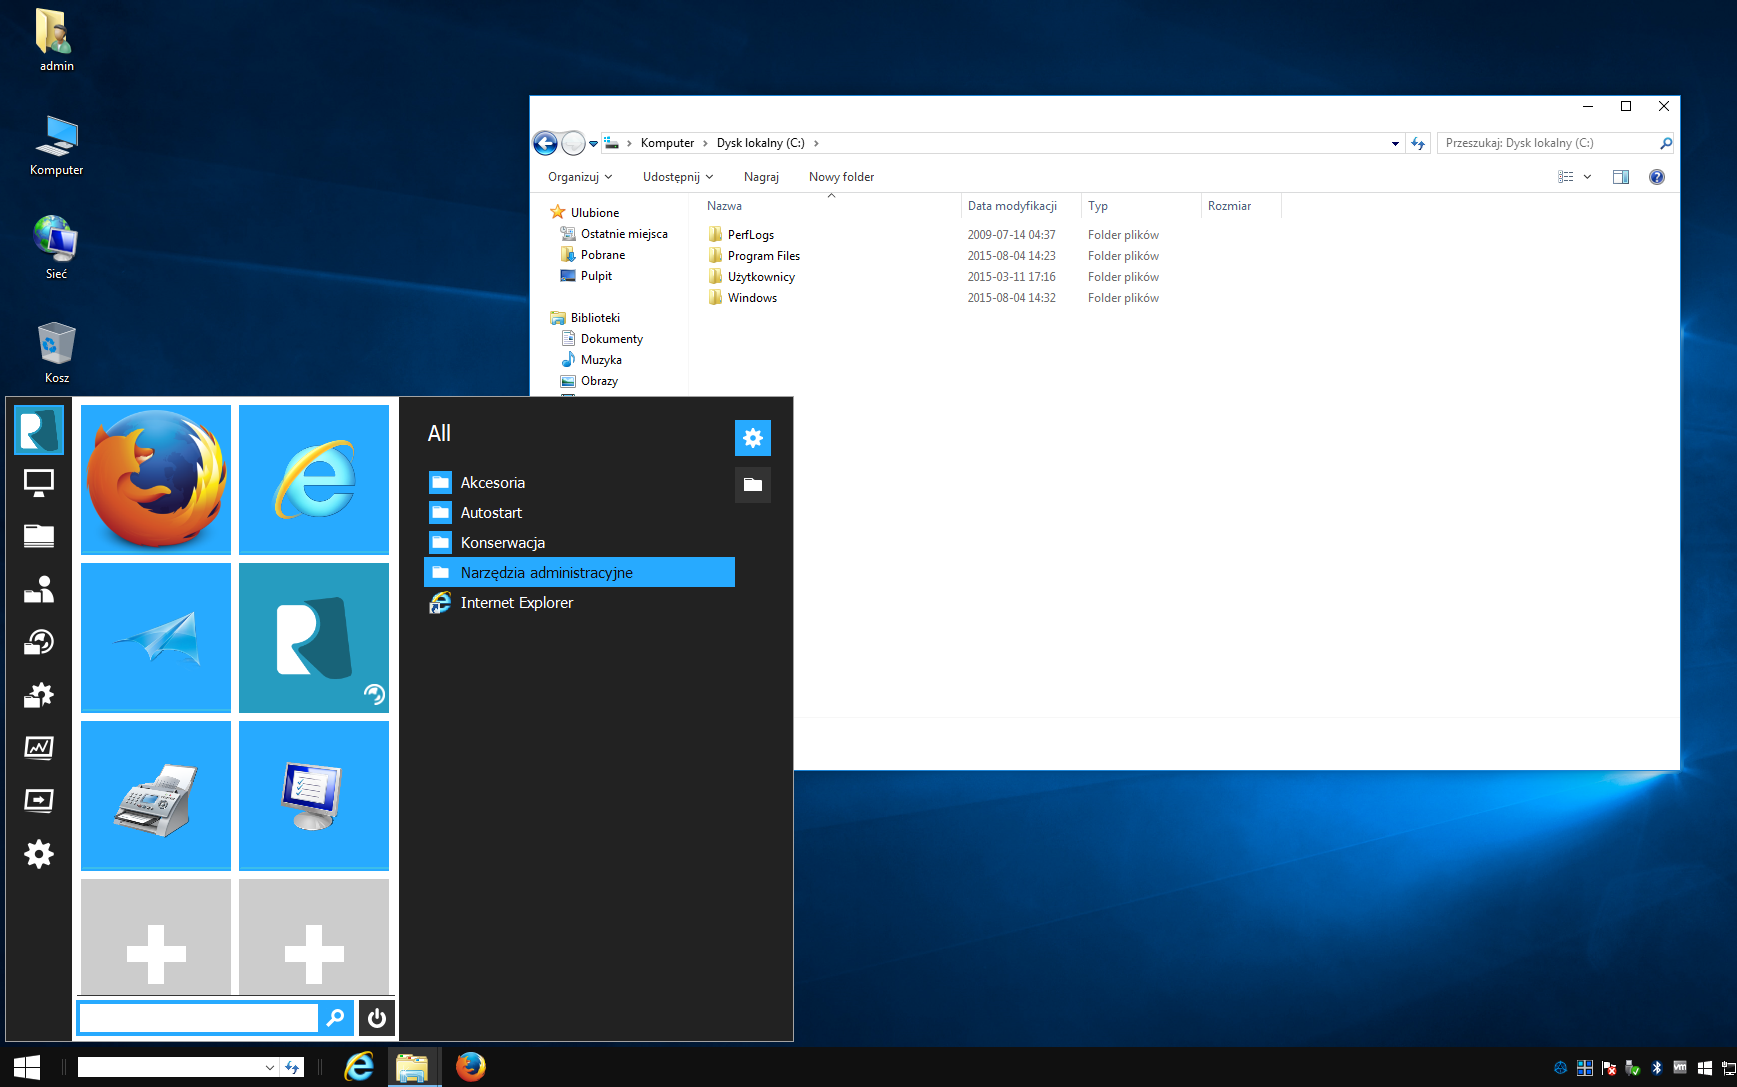Expand the Organizuj dropdown menu
The width and height of the screenshot is (1737, 1087).
(x=580, y=177)
